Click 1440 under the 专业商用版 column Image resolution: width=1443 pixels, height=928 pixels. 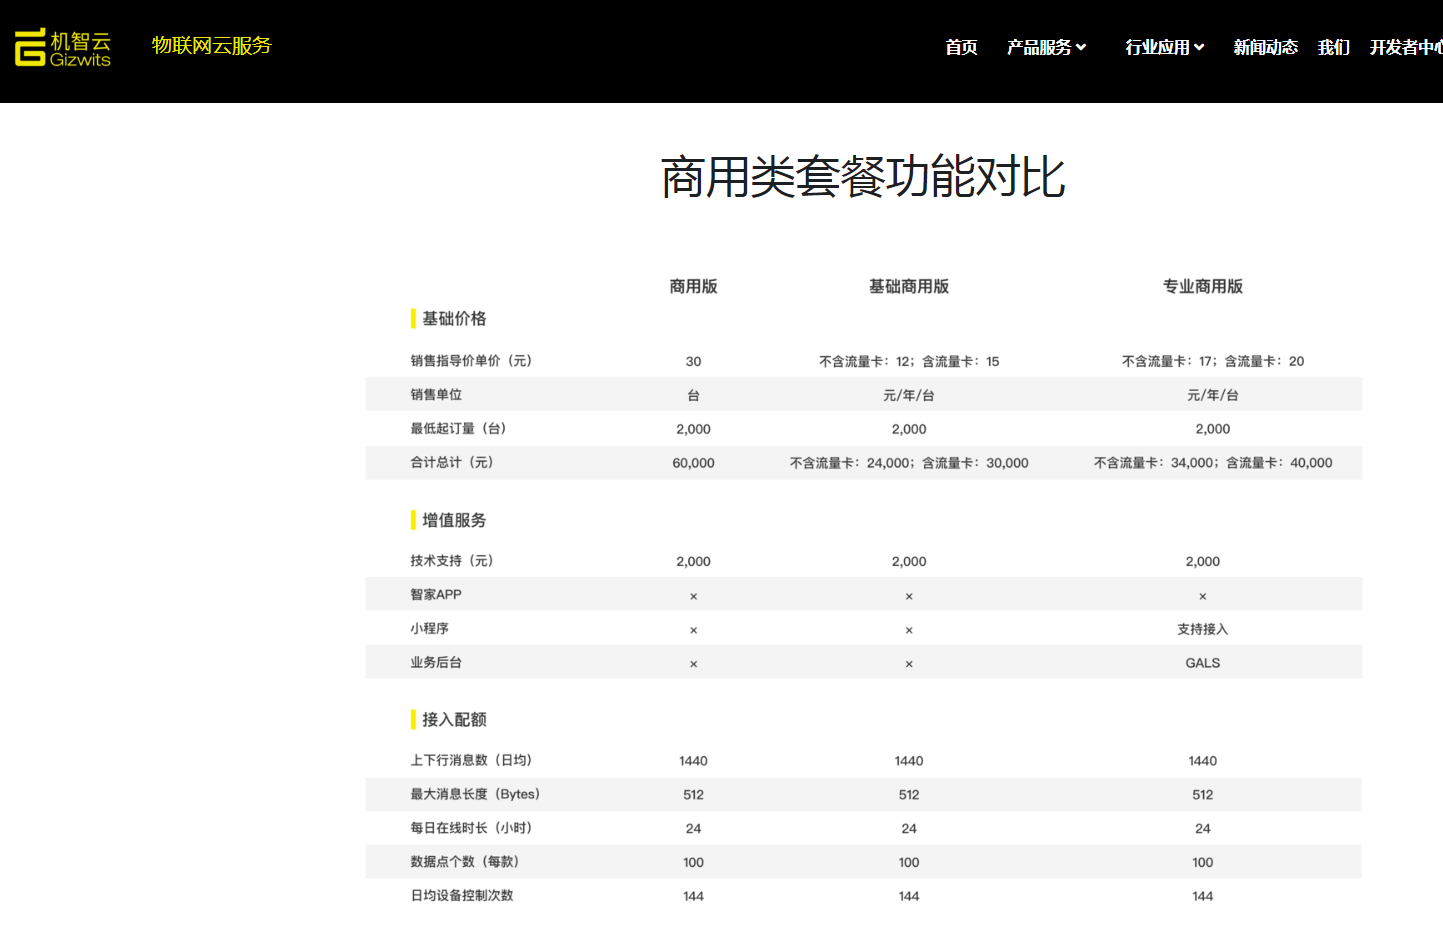[x=1202, y=761]
